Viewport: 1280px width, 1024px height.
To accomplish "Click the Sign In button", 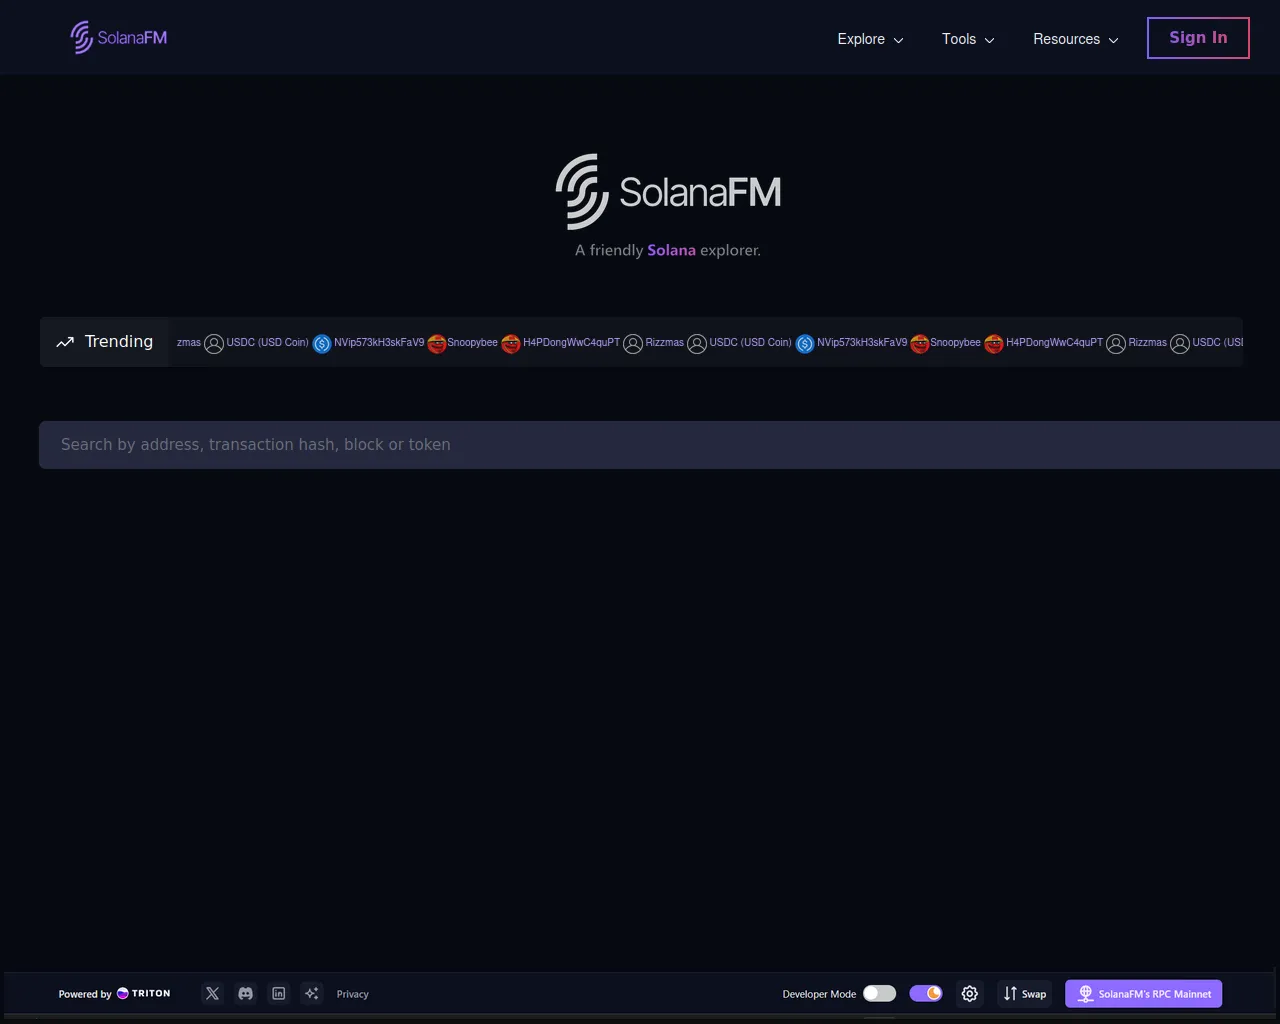I will (x=1198, y=38).
